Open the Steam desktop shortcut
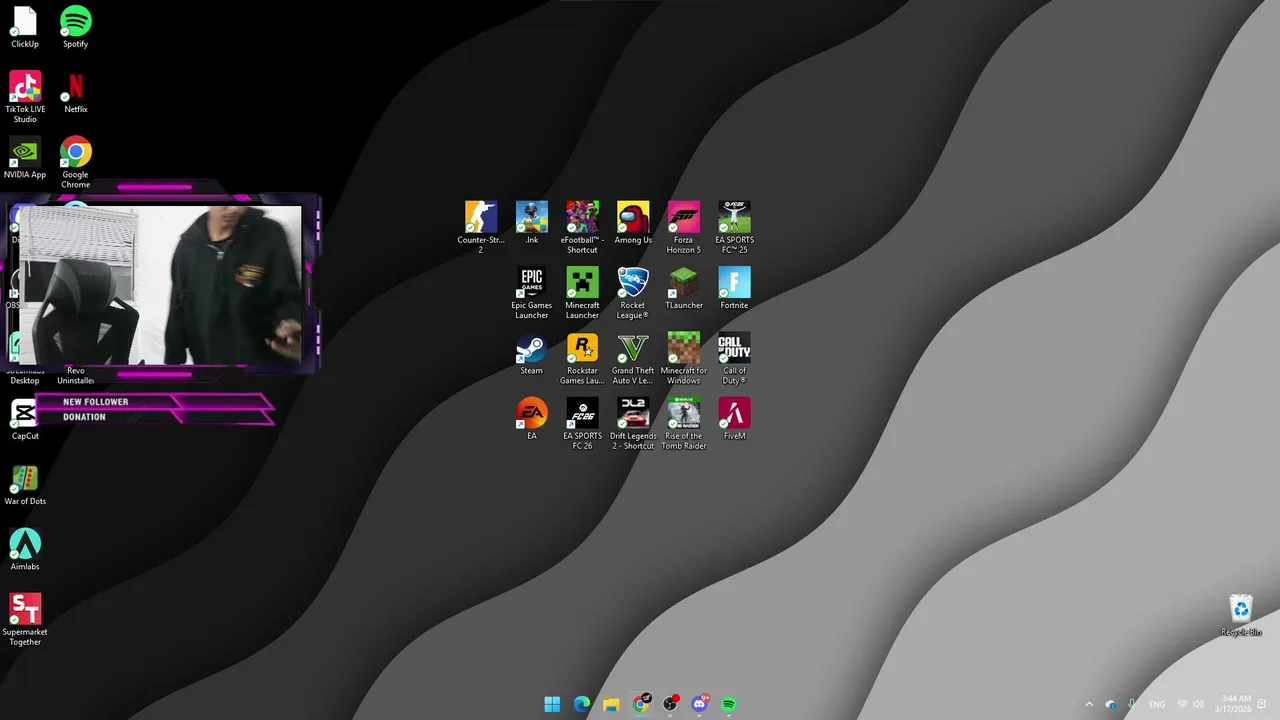The image size is (1280, 720). tap(532, 354)
